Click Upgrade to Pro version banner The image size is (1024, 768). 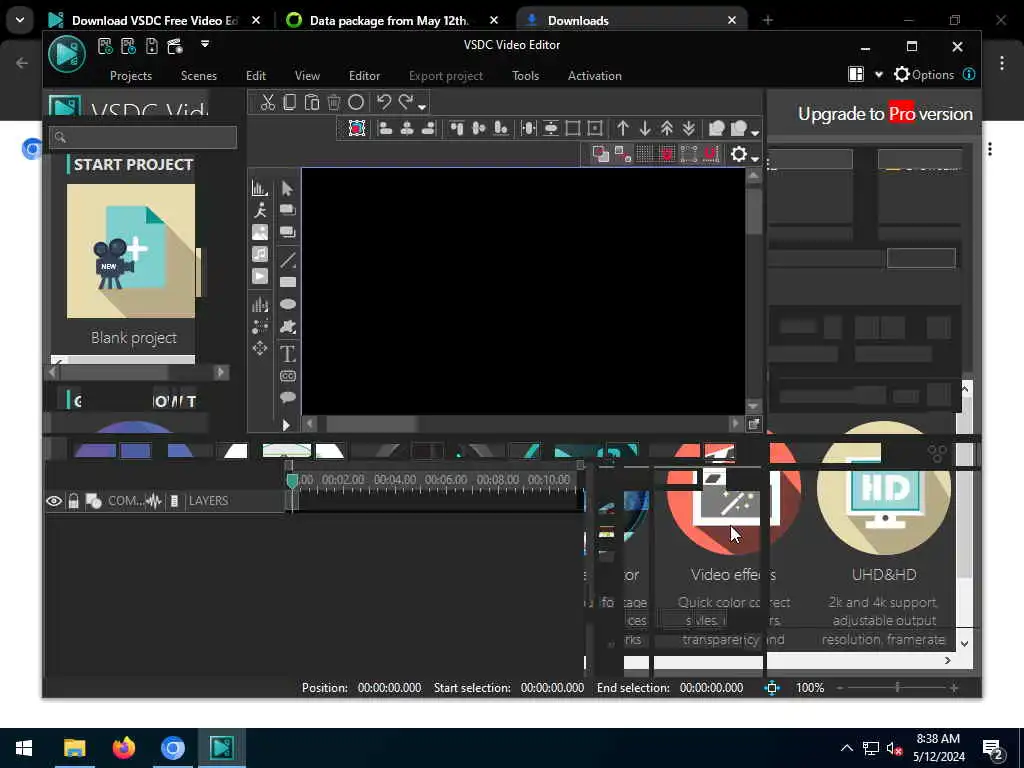coord(885,114)
